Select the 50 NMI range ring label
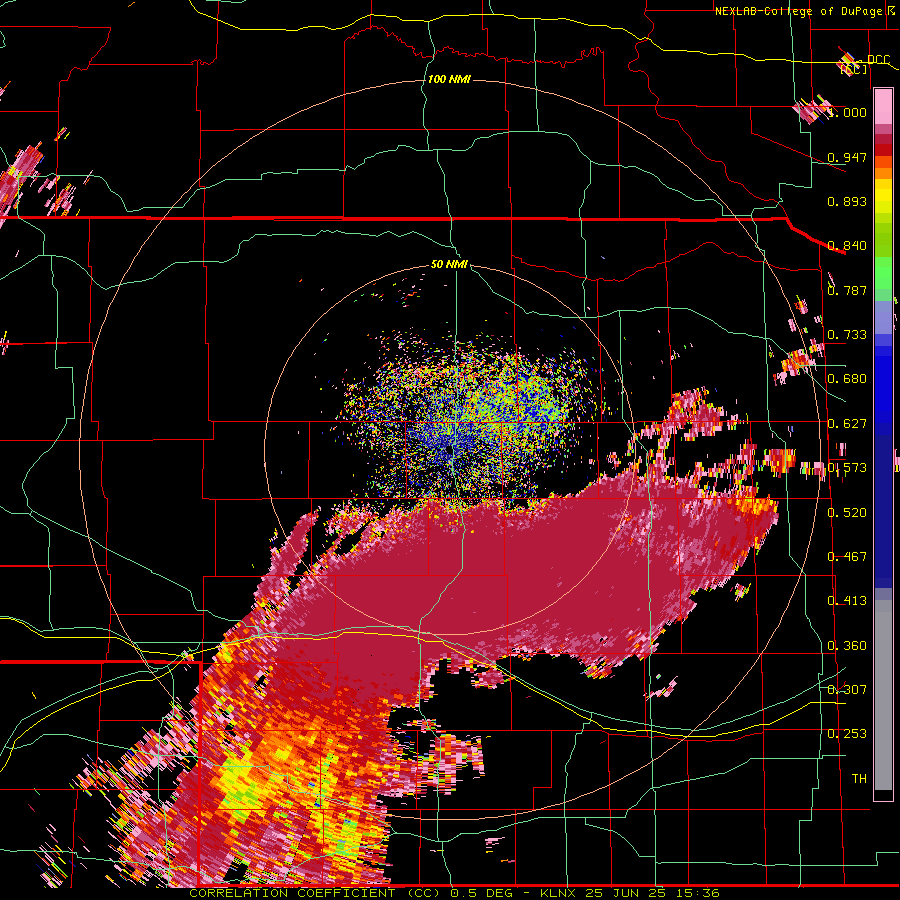The height and width of the screenshot is (900, 900). click(x=449, y=264)
